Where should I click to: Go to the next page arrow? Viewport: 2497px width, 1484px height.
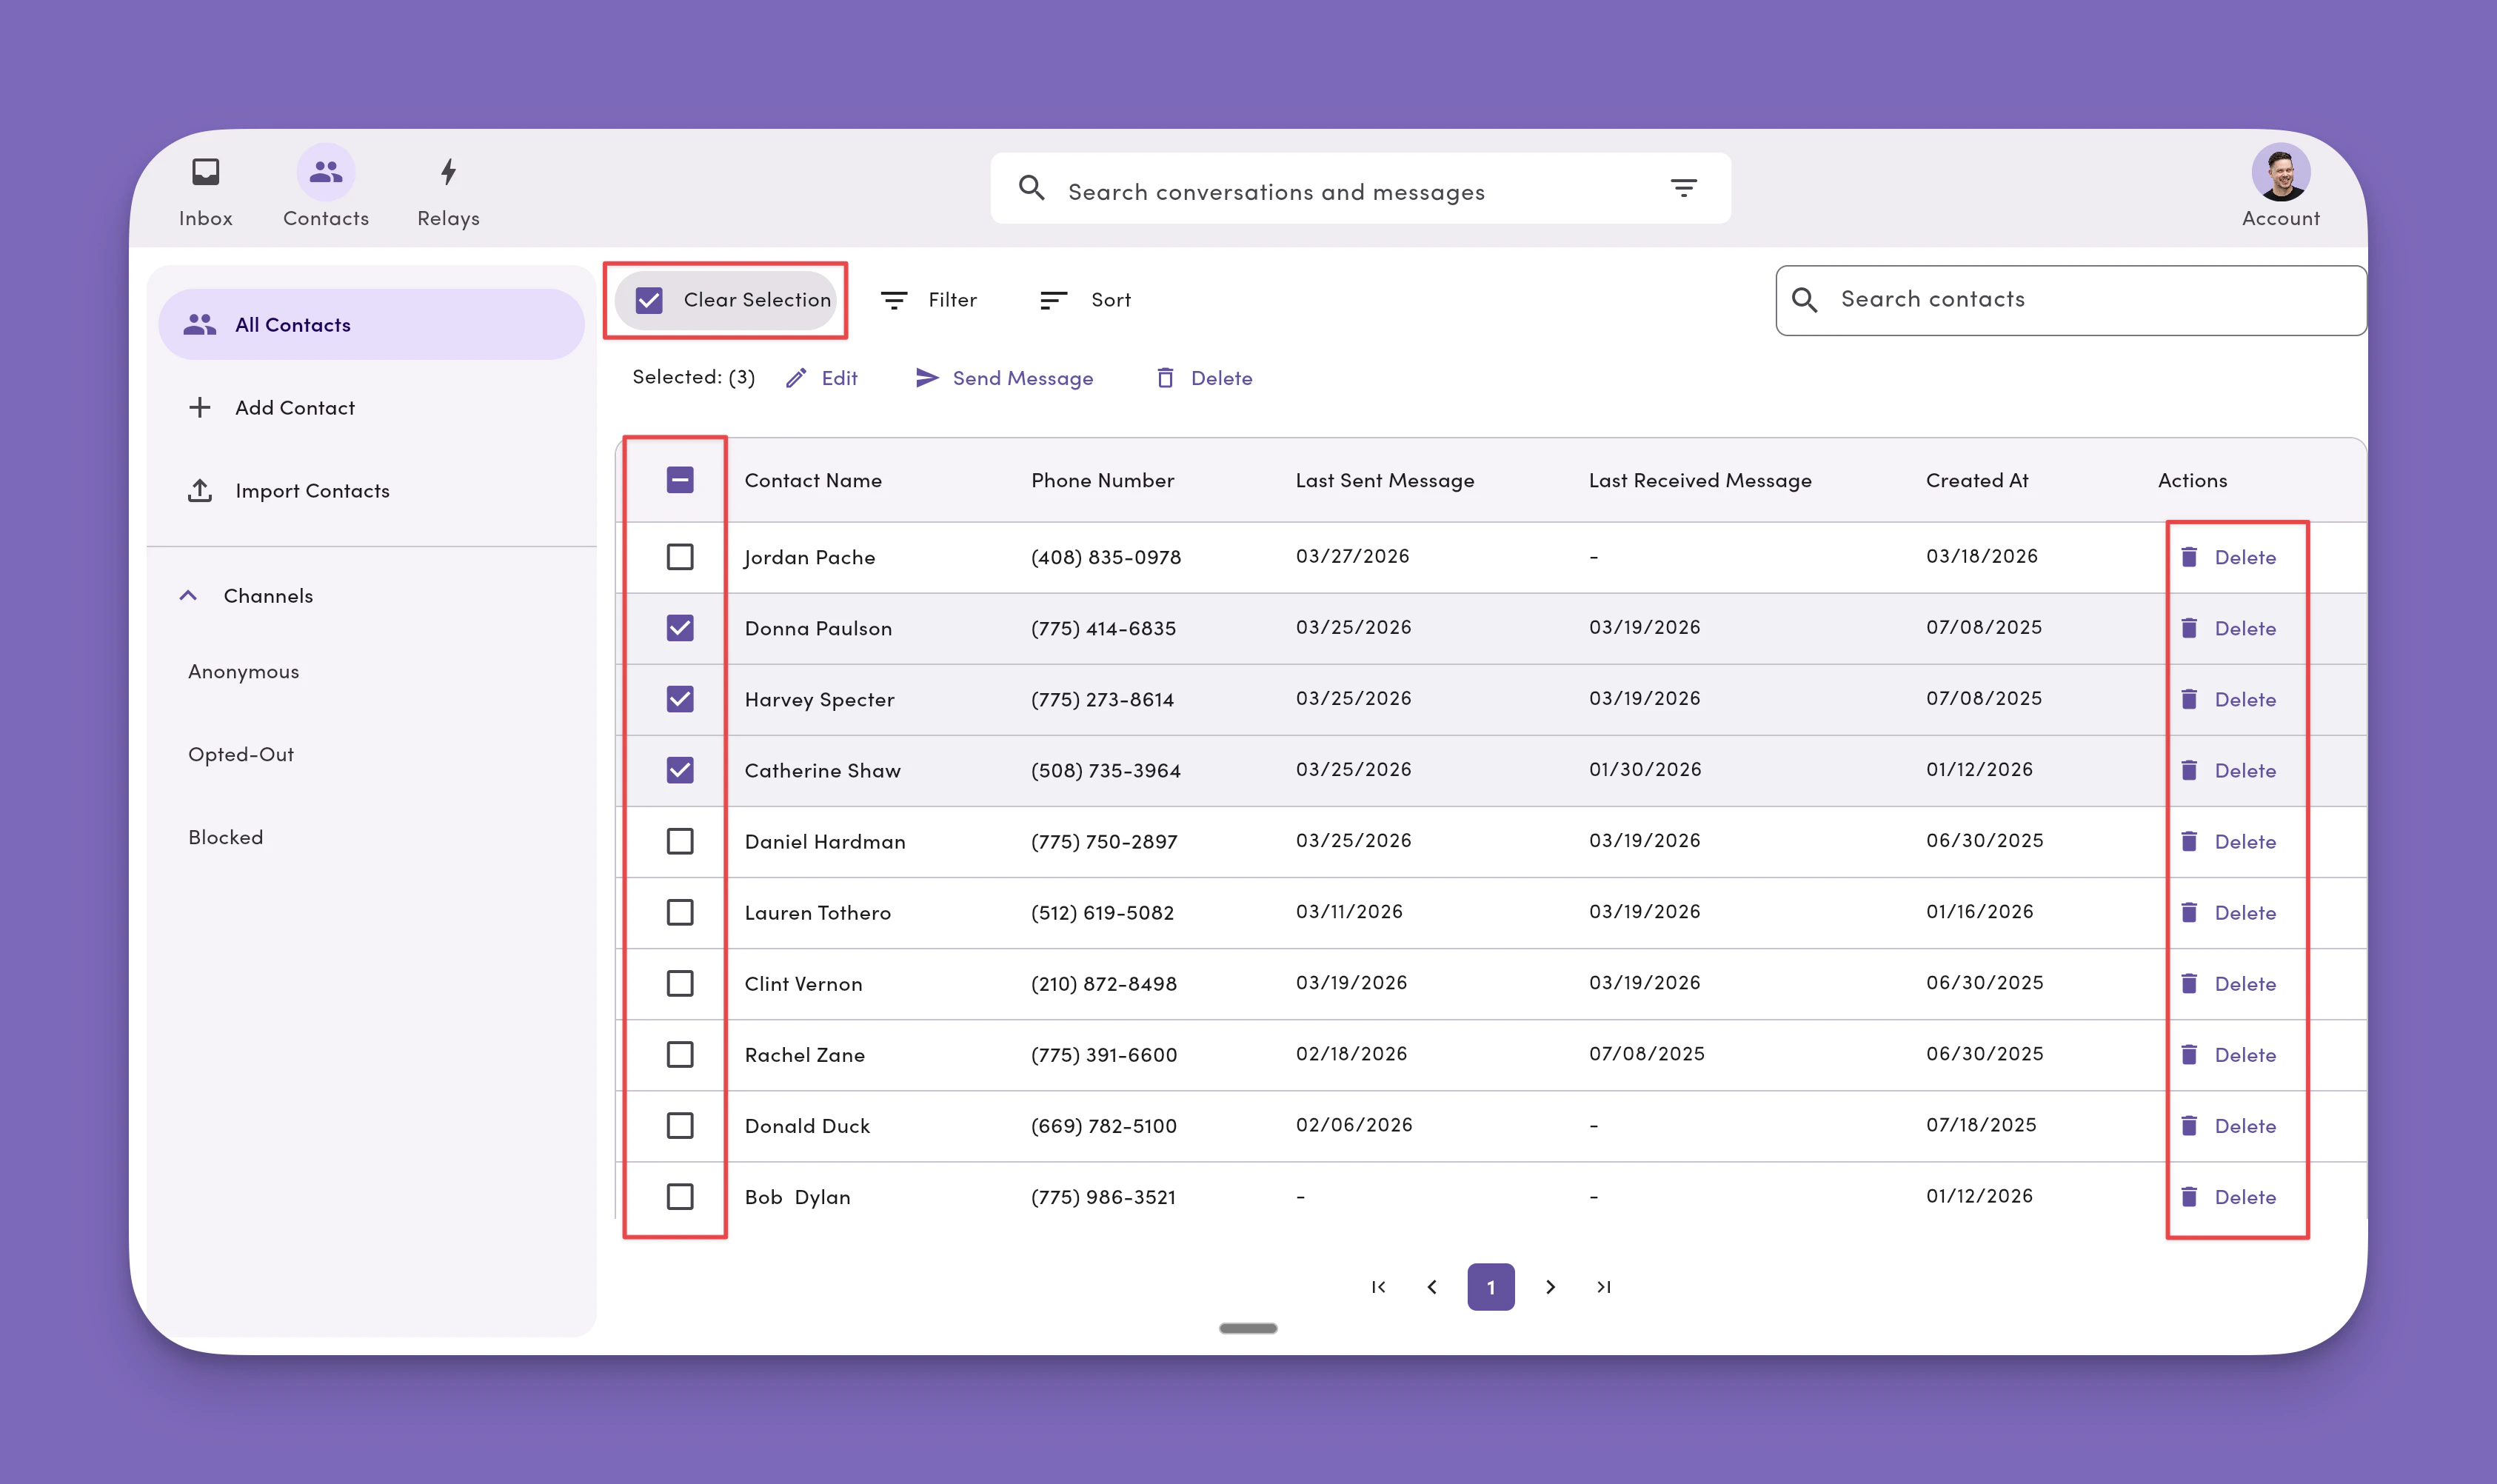[1550, 1287]
